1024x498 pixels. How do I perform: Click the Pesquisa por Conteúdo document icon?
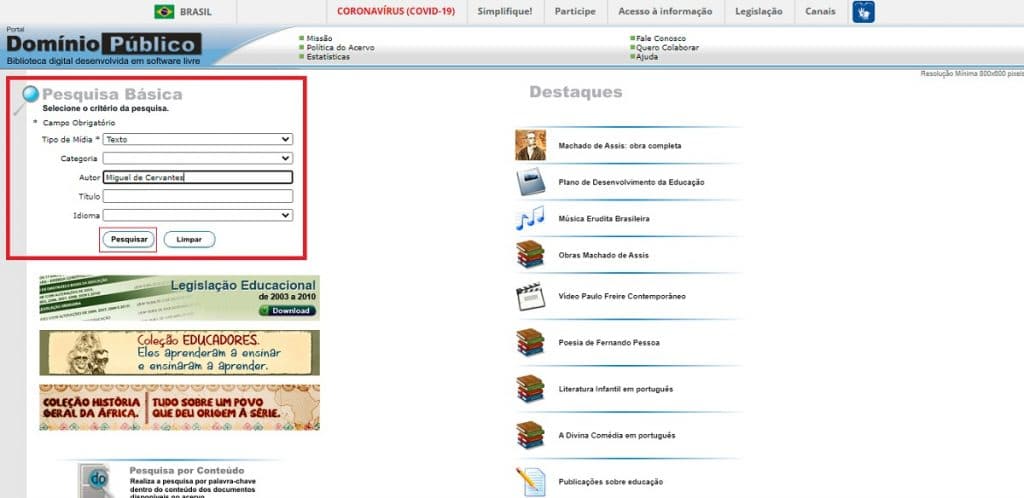95,481
